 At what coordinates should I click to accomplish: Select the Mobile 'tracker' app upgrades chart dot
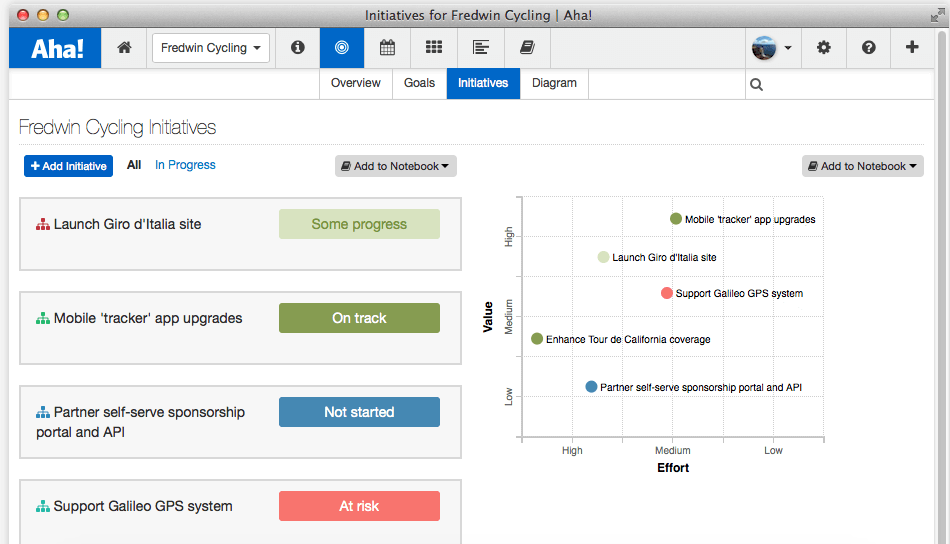click(x=676, y=219)
